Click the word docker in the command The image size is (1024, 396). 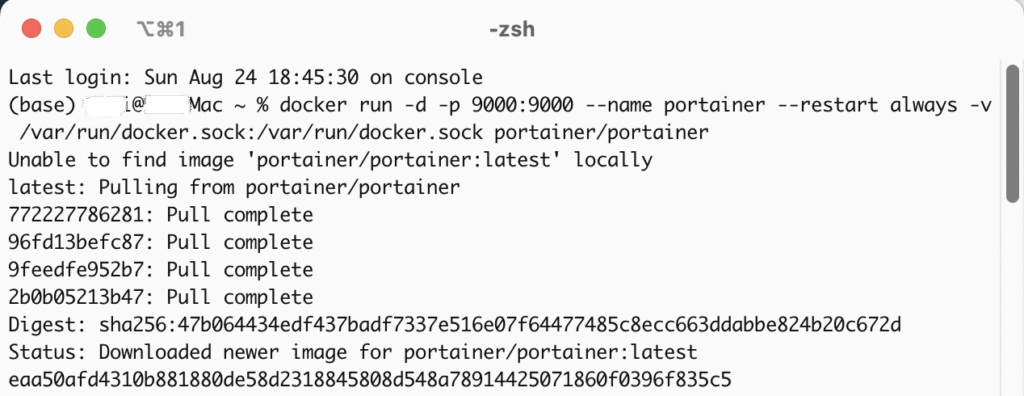click(x=313, y=105)
